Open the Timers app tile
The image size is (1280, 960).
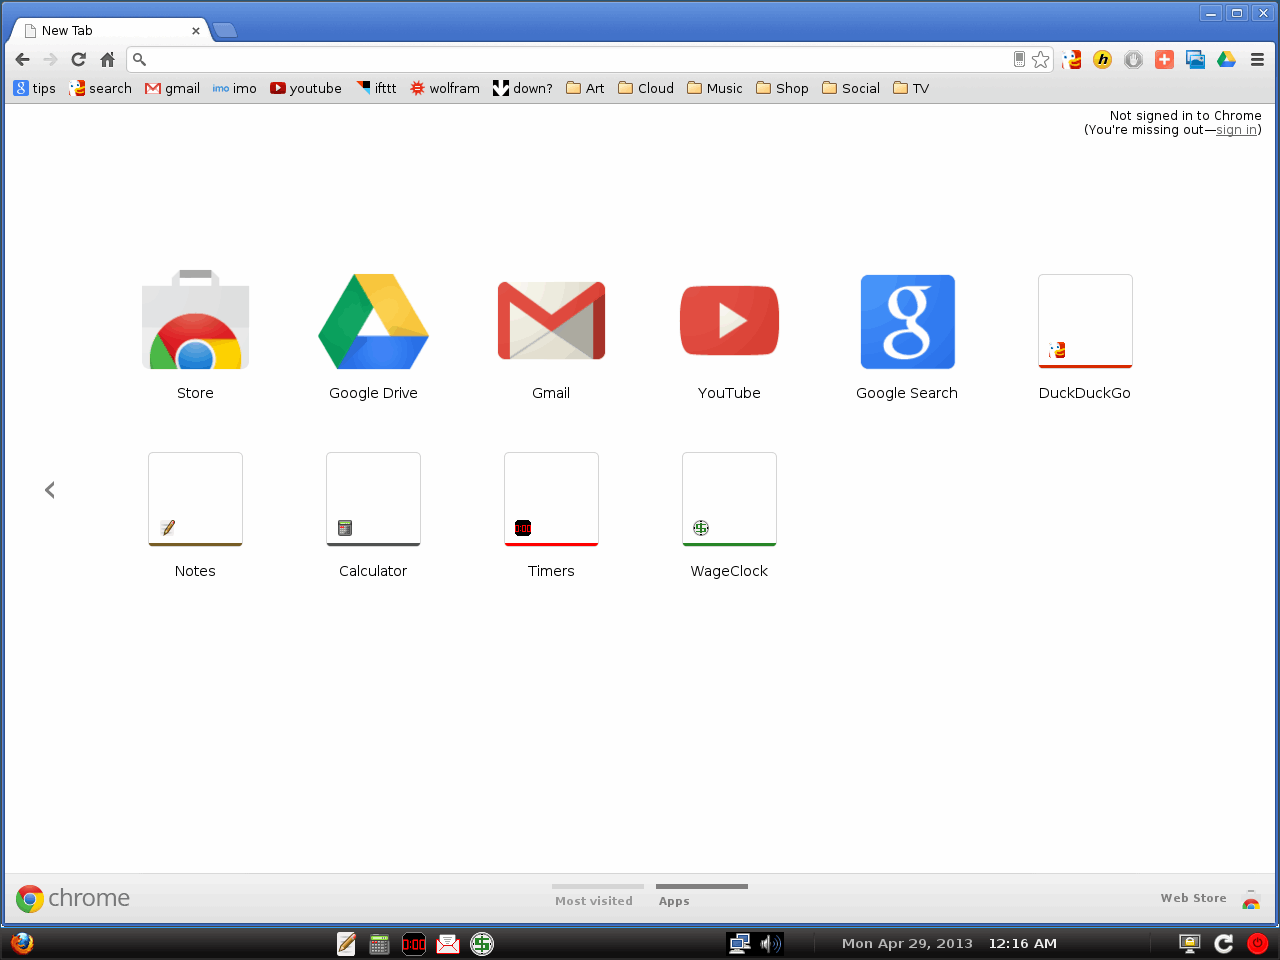(x=551, y=499)
